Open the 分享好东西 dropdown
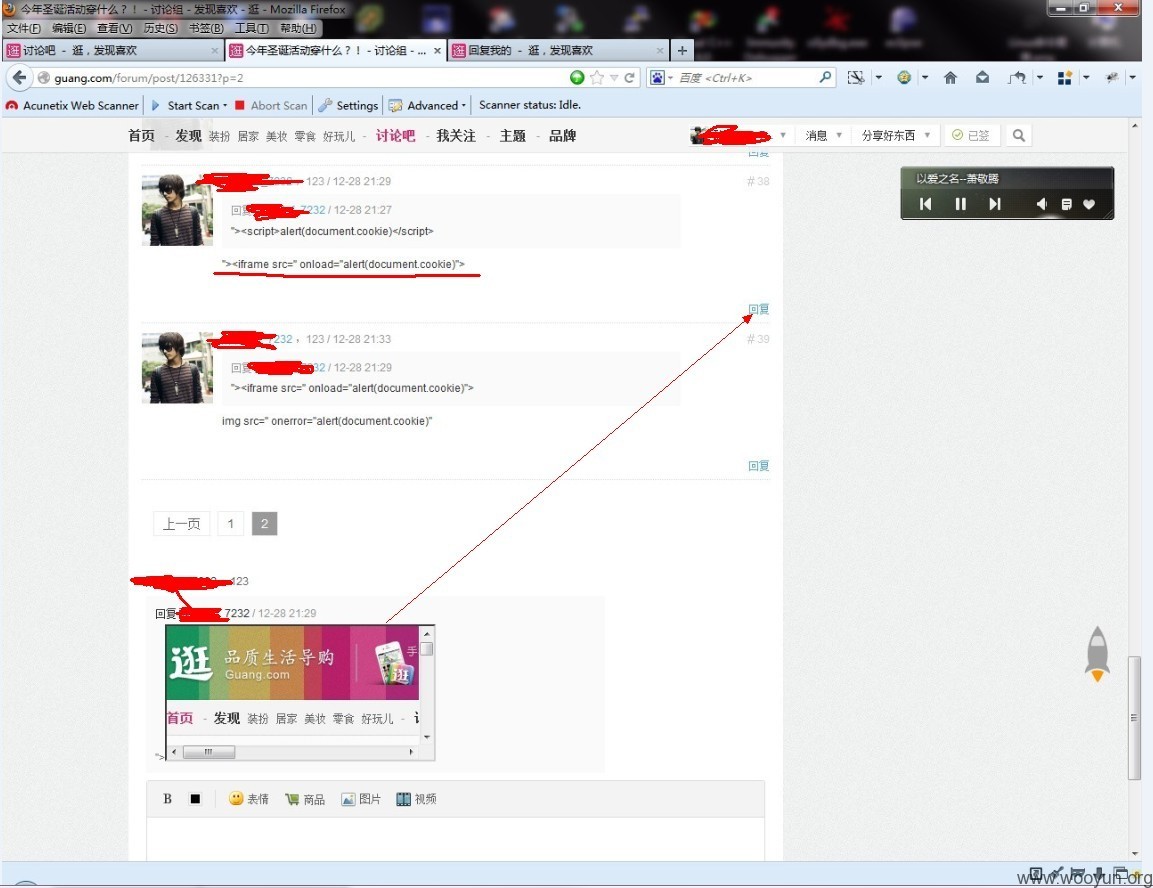 click(896, 135)
